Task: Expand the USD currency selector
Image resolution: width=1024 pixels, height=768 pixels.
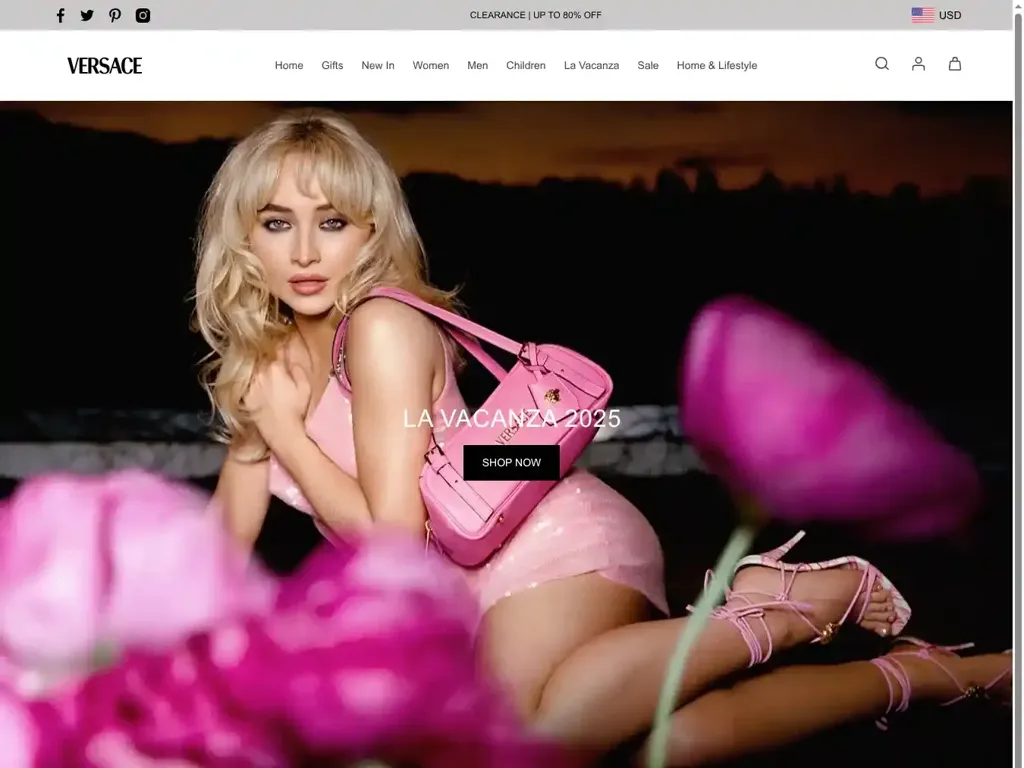Action: pyautogui.click(x=950, y=15)
